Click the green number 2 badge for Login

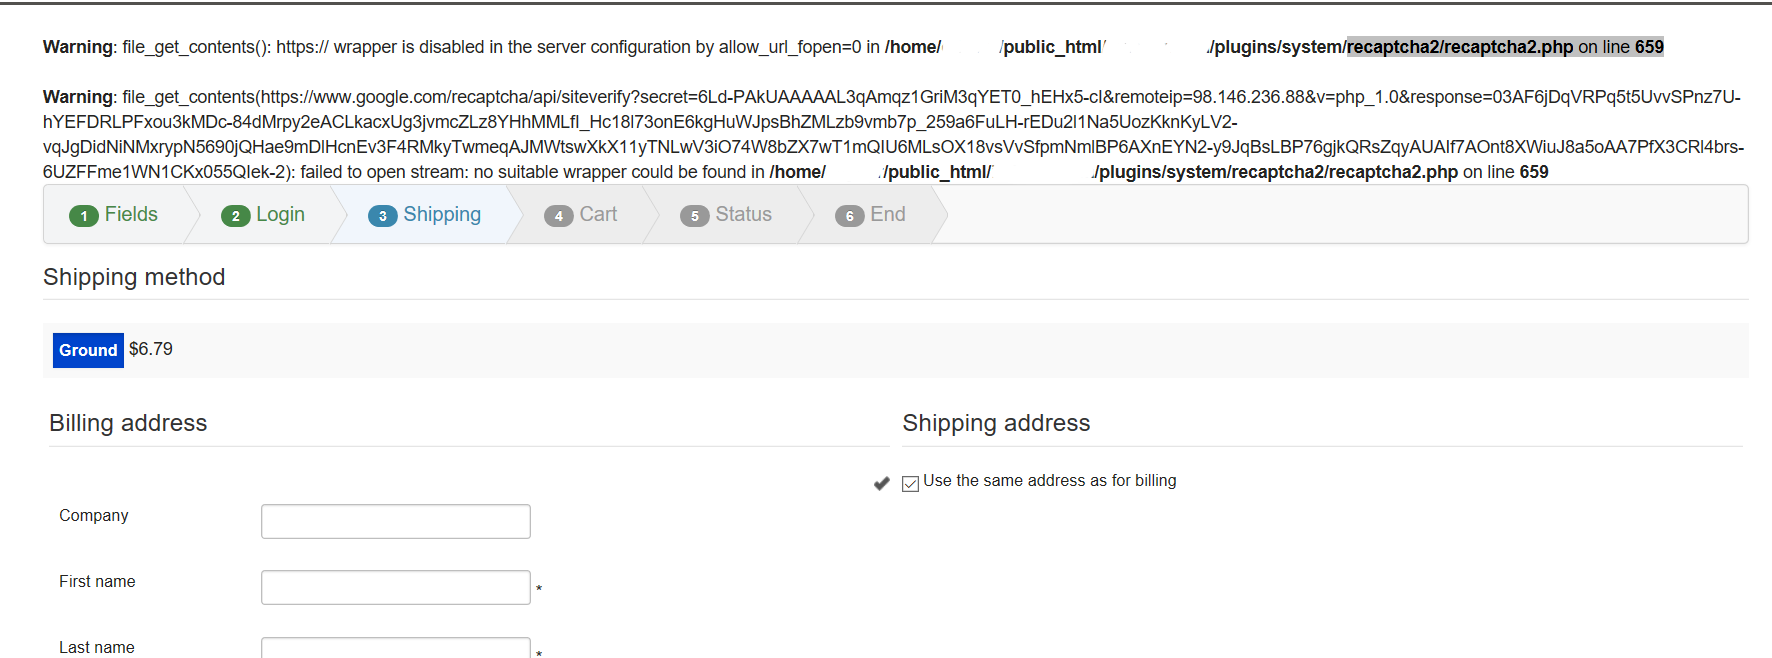tap(235, 216)
